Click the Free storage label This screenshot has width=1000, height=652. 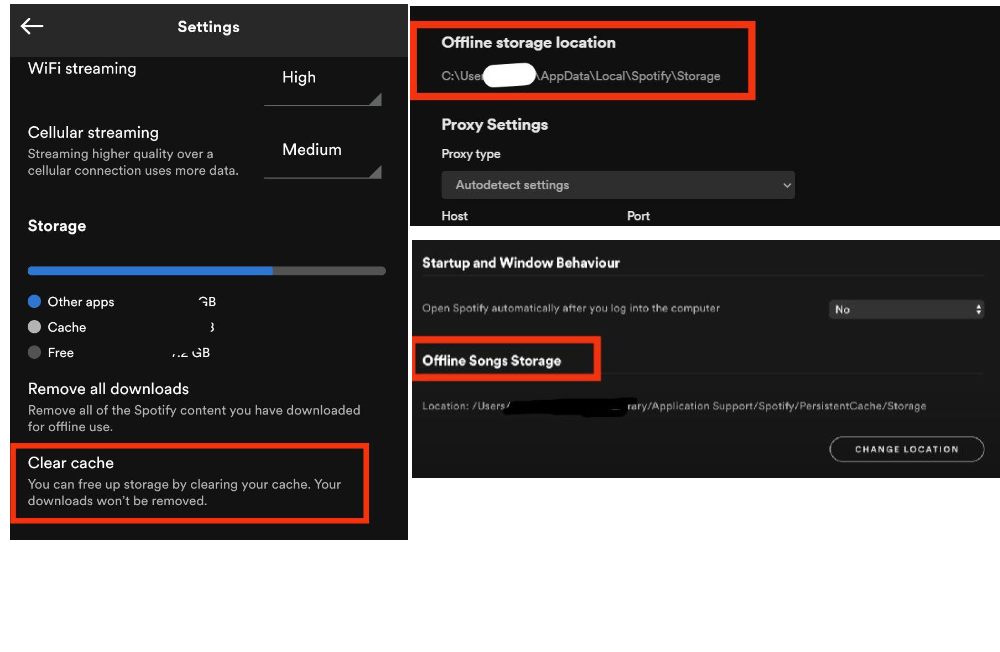coord(61,353)
